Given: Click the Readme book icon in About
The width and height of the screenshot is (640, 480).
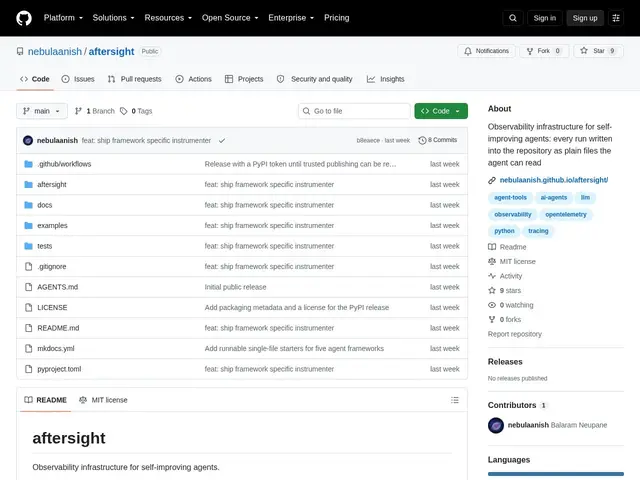Looking at the screenshot, I should coord(492,247).
